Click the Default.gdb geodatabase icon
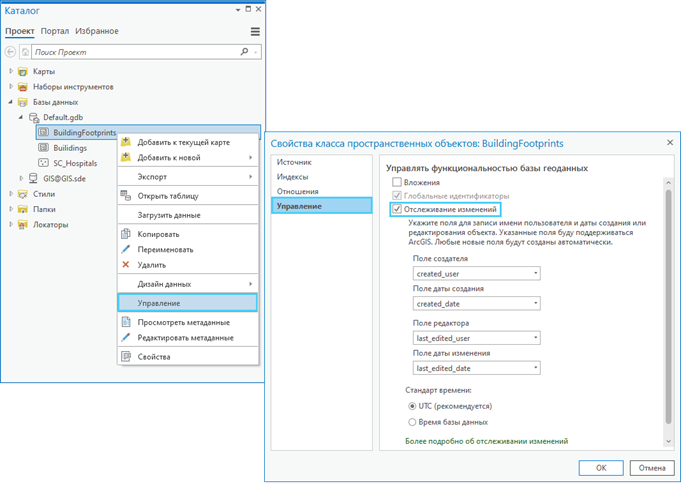The width and height of the screenshot is (681, 484). coord(33,117)
